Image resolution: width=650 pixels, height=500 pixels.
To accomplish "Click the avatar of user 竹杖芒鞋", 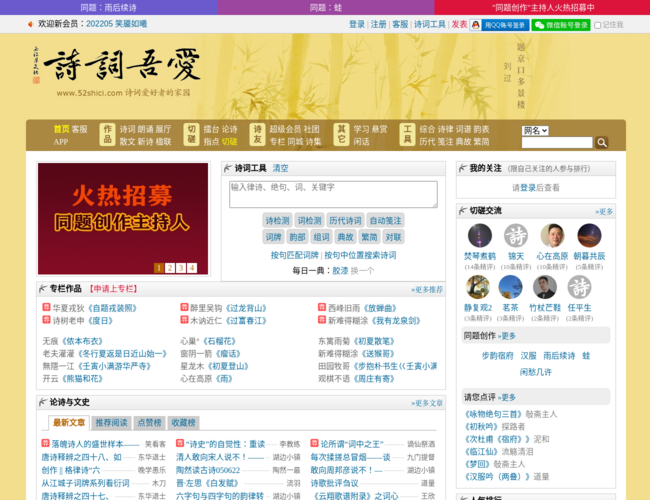I will coord(544,288).
